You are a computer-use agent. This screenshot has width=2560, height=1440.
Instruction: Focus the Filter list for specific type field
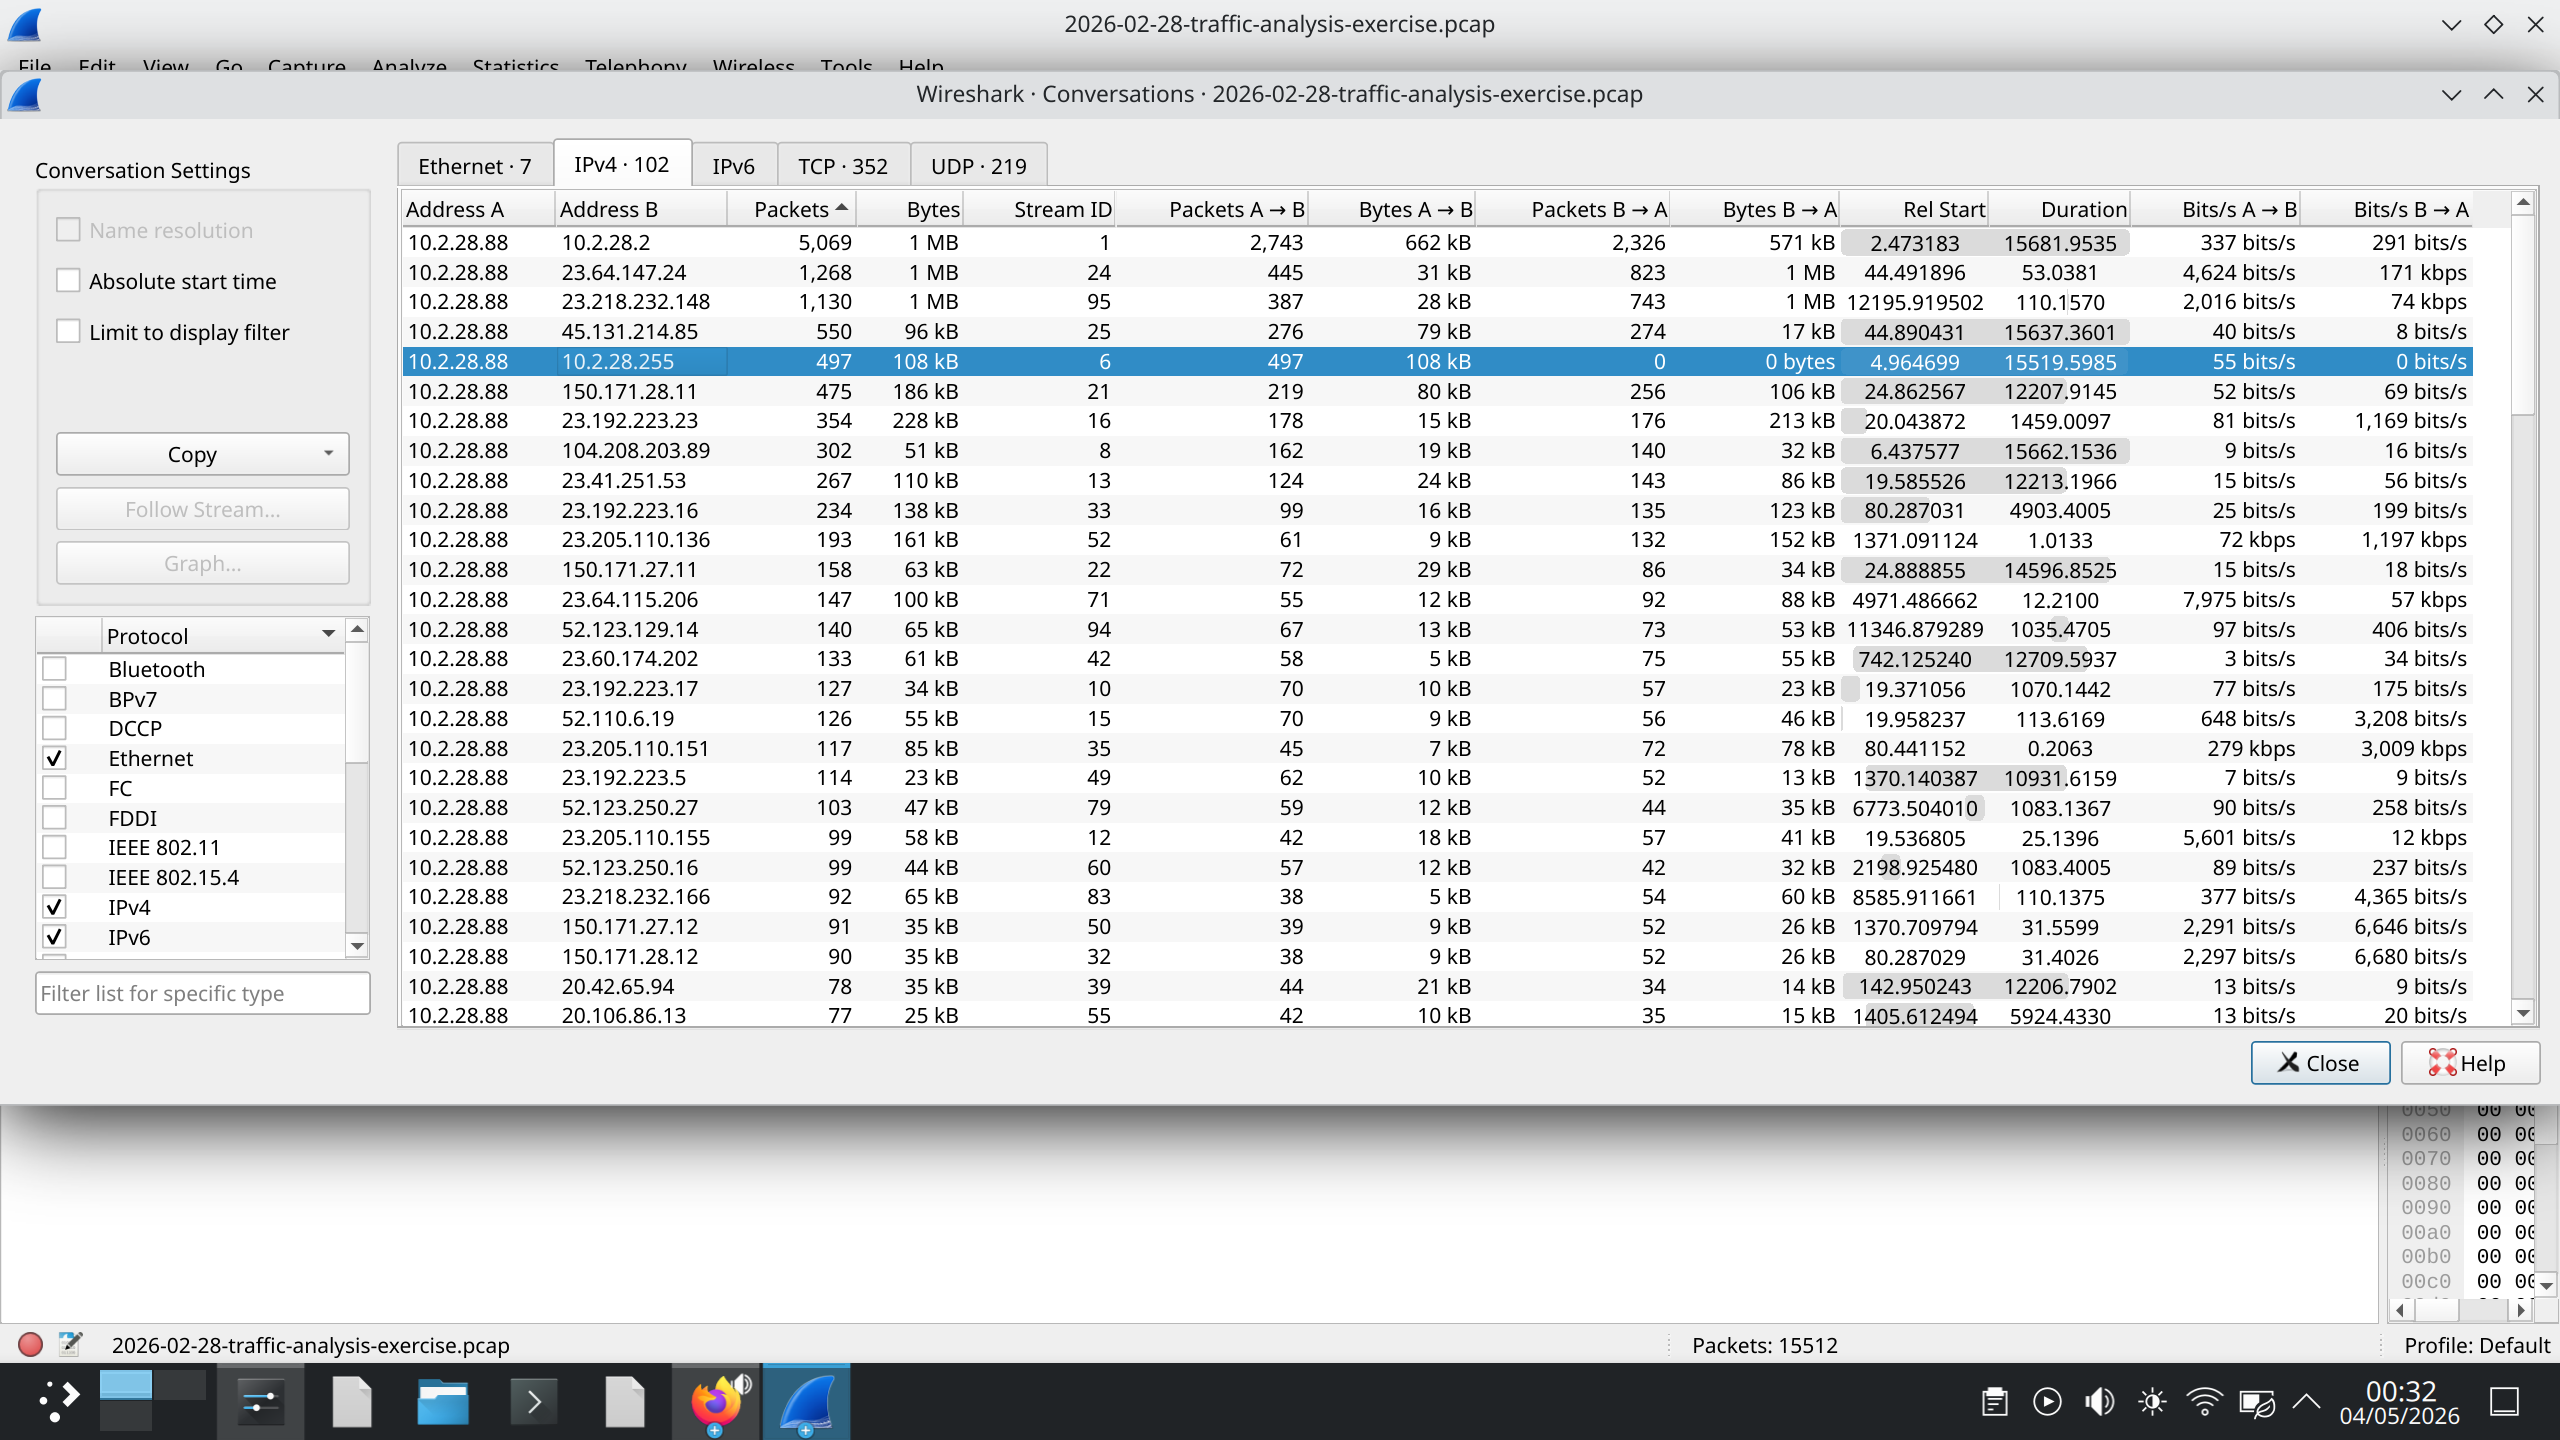coord(203,993)
